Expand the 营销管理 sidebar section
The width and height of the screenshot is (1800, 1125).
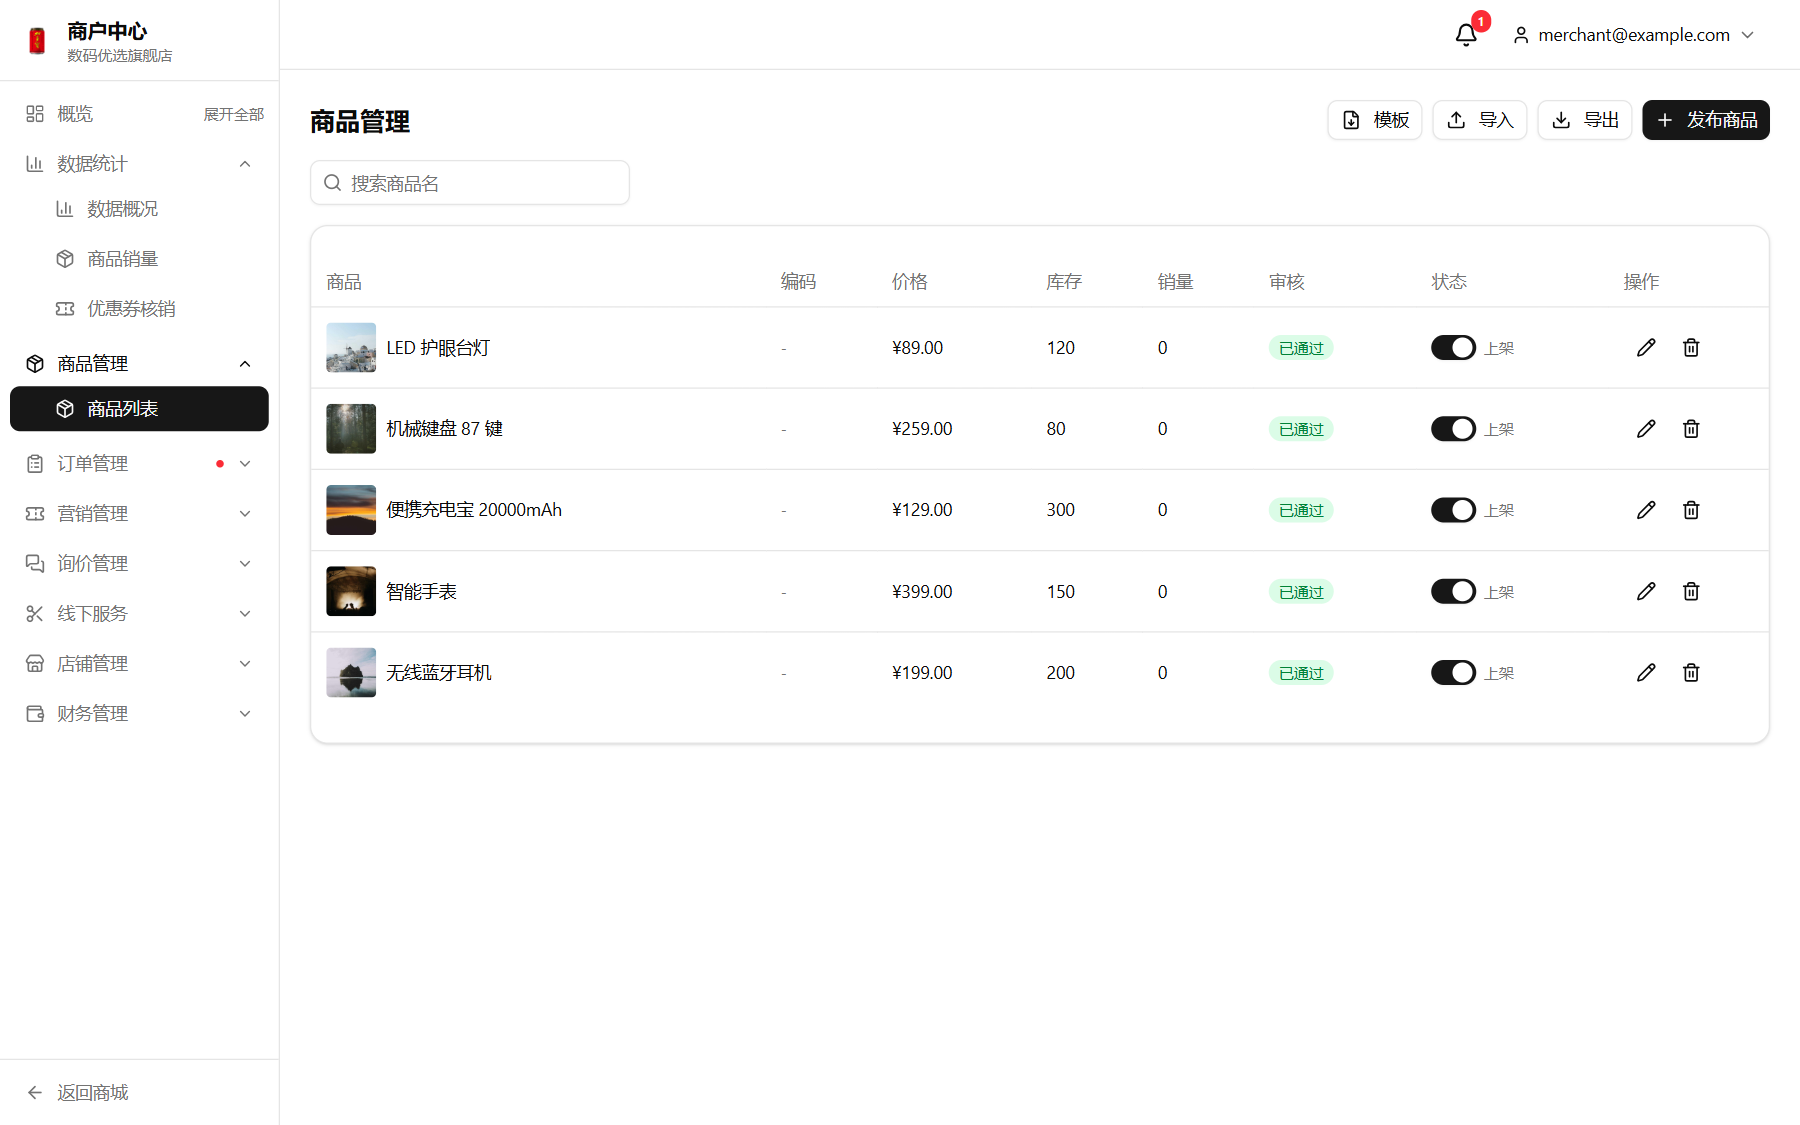click(139, 514)
